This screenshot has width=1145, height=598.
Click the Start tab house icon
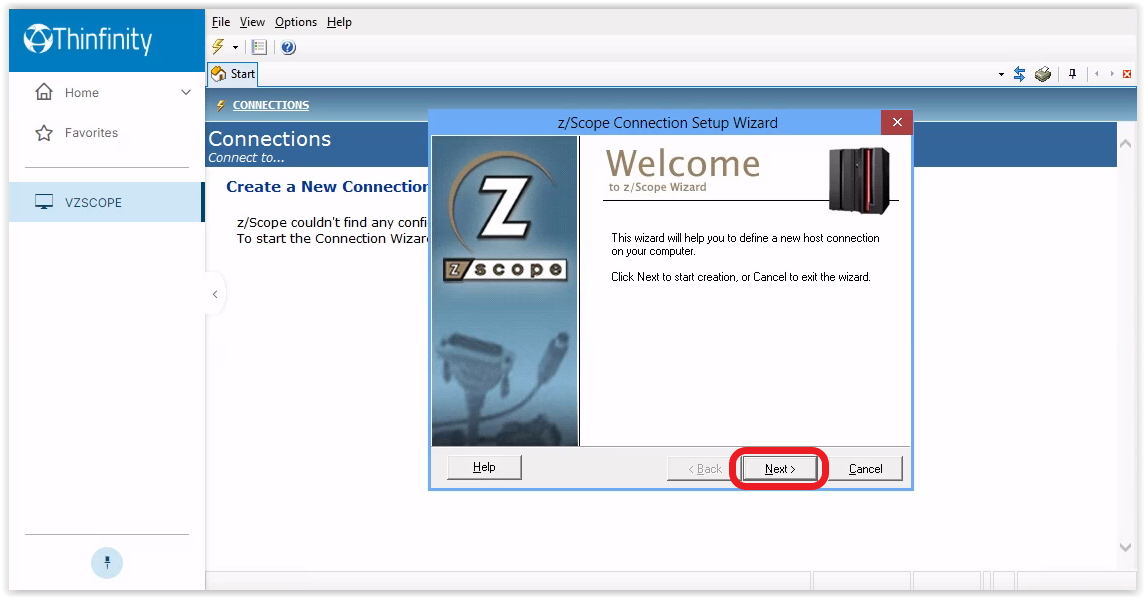click(218, 73)
